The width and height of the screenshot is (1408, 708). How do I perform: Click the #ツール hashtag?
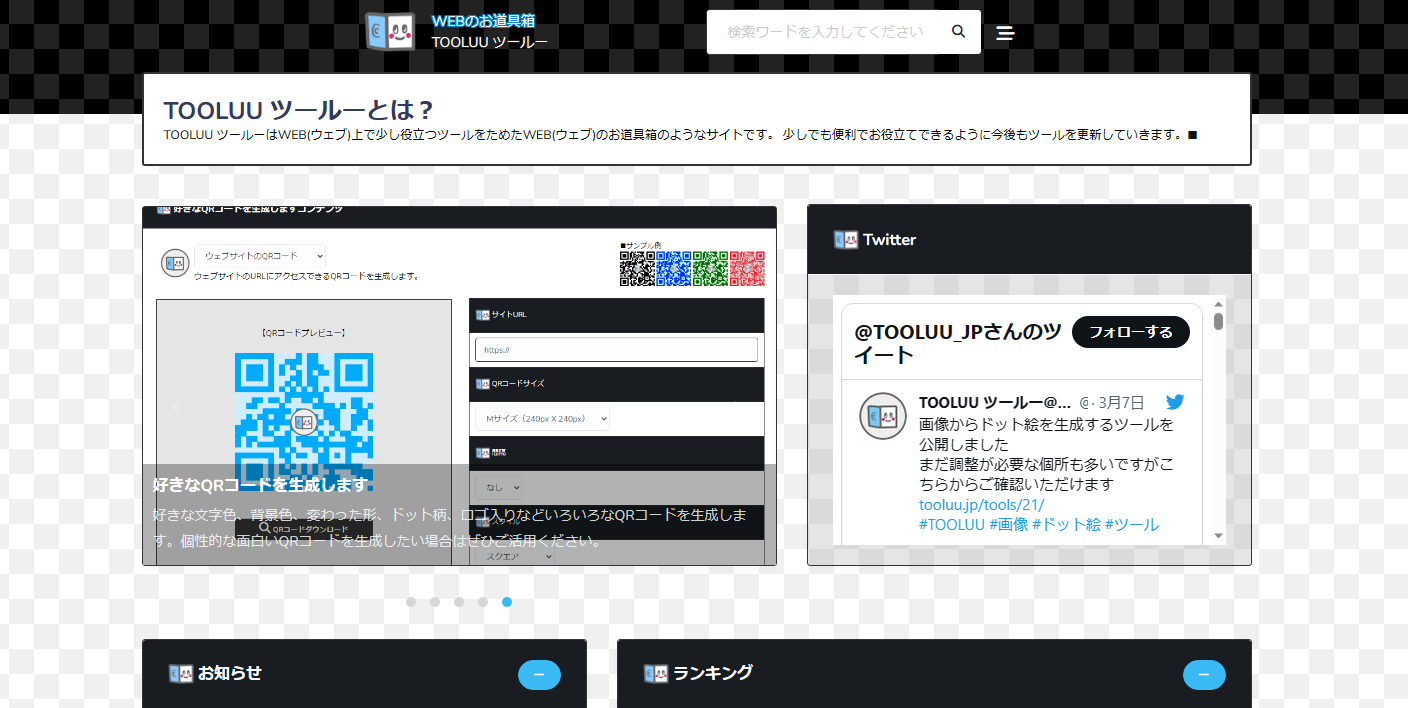pos(1132,525)
